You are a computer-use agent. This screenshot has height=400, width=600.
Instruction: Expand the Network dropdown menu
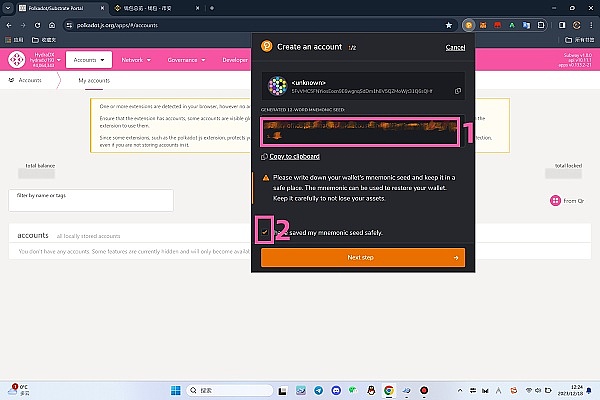point(136,60)
